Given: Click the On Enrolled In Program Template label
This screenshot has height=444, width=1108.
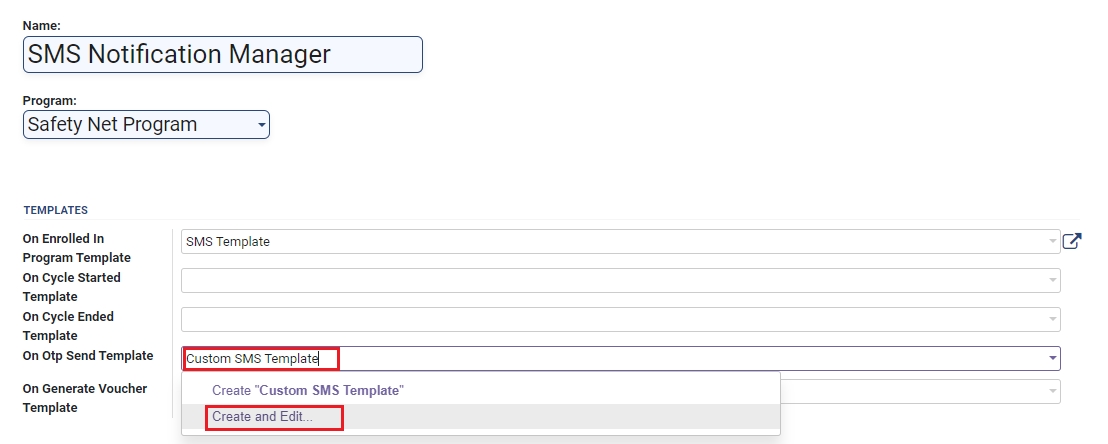Looking at the screenshot, I should tap(77, 248).
